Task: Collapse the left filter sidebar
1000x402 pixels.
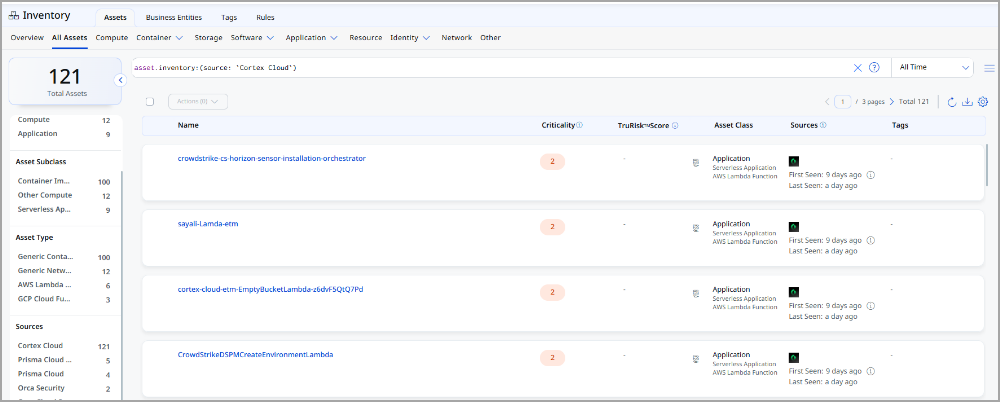Action: (x=119, y=80)
